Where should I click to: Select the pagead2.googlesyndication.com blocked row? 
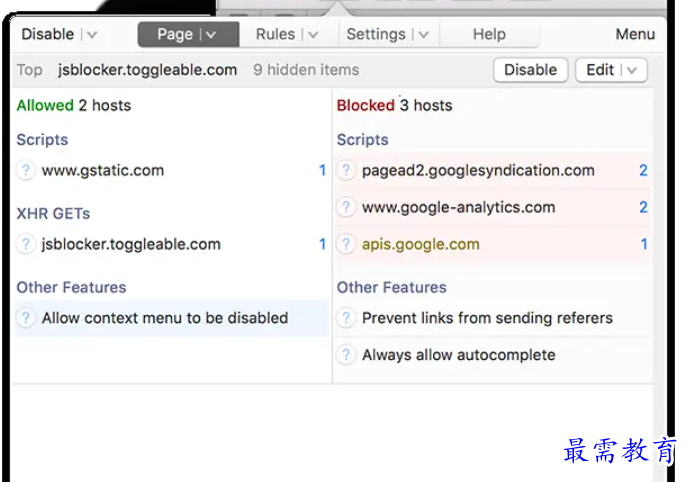point(493,170)
